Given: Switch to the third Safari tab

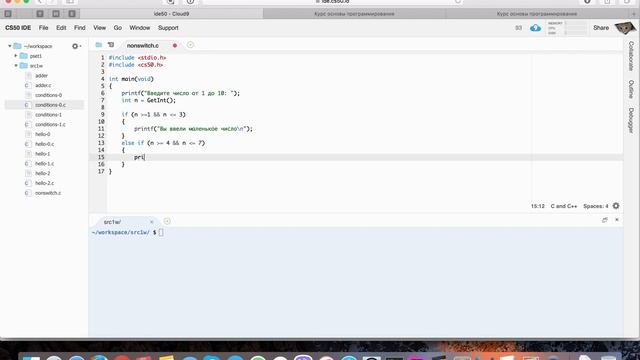Looking at the screenshot, I should 537,13.
